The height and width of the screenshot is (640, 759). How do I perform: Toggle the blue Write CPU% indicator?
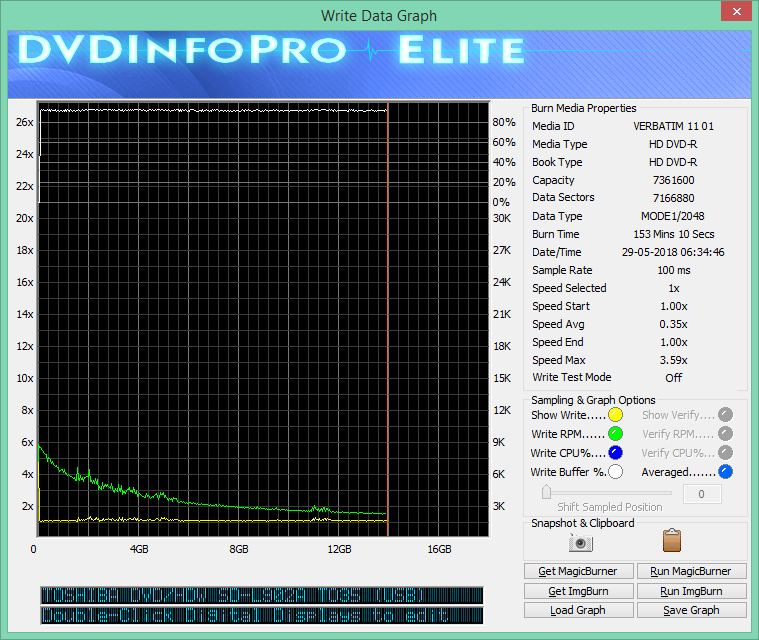pyautogui.click(x=615, y=453)
